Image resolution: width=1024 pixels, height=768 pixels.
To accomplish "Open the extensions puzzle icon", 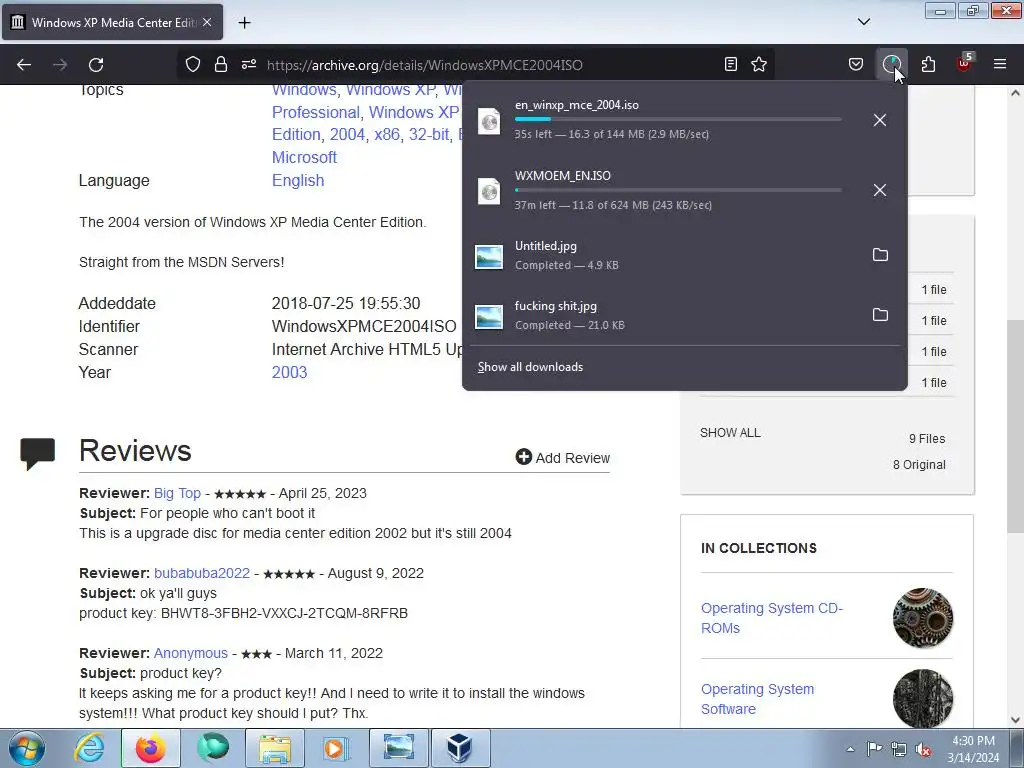I will click(x=928, y=64).
